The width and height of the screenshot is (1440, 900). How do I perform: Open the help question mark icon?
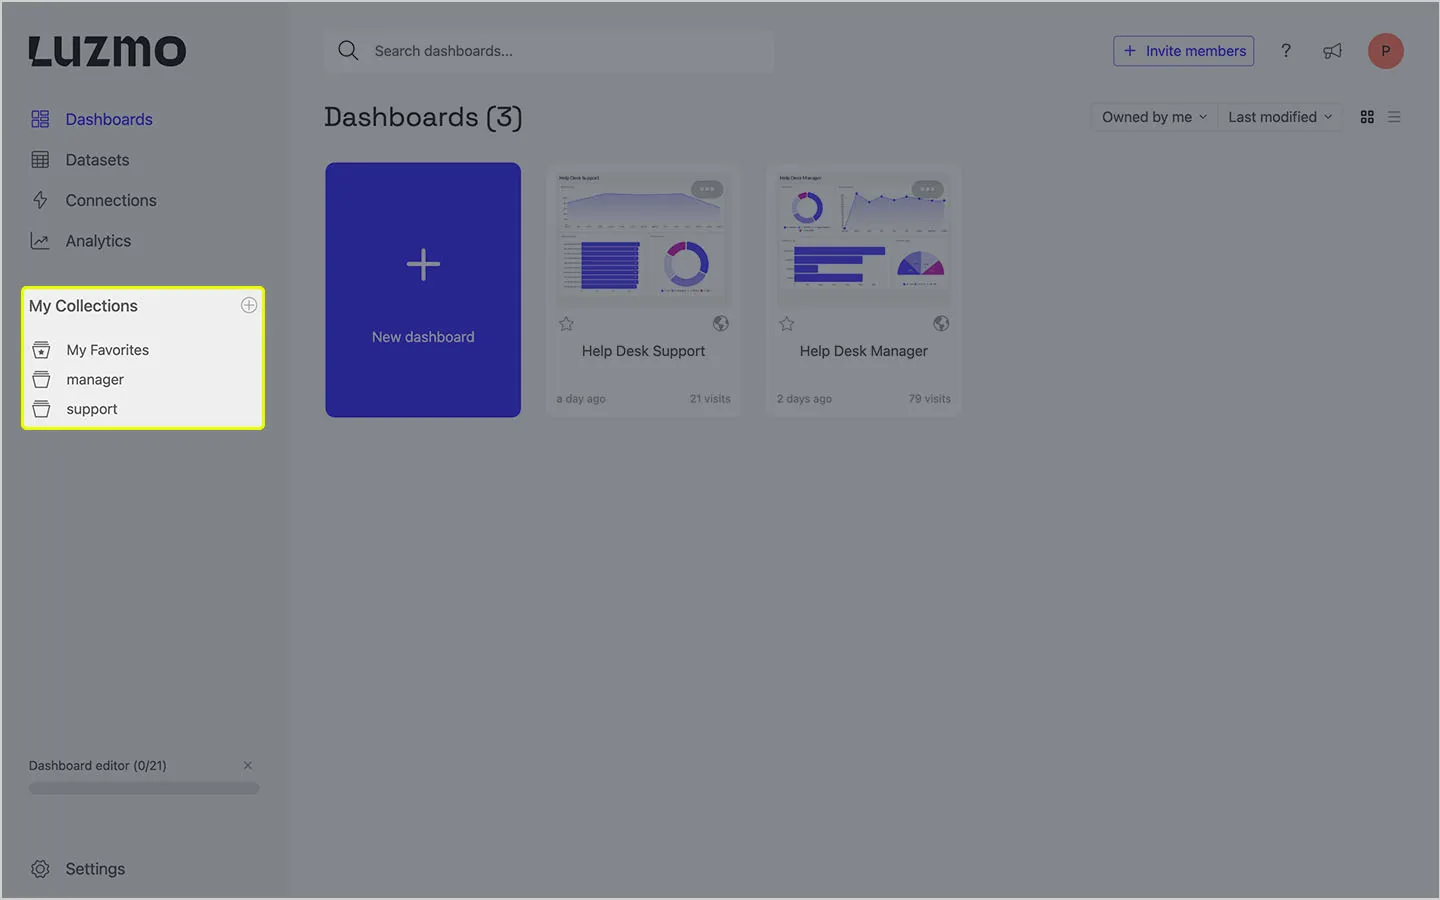point(1286,51)
